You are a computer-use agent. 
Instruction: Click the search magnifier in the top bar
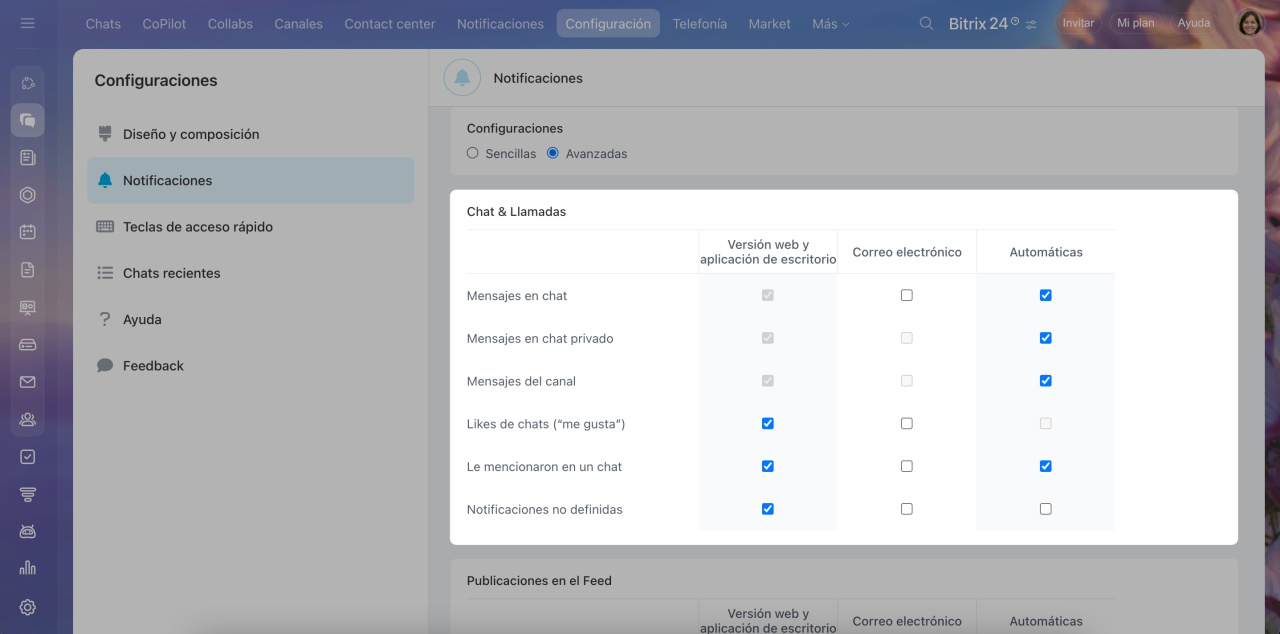[x=926, y=23]
